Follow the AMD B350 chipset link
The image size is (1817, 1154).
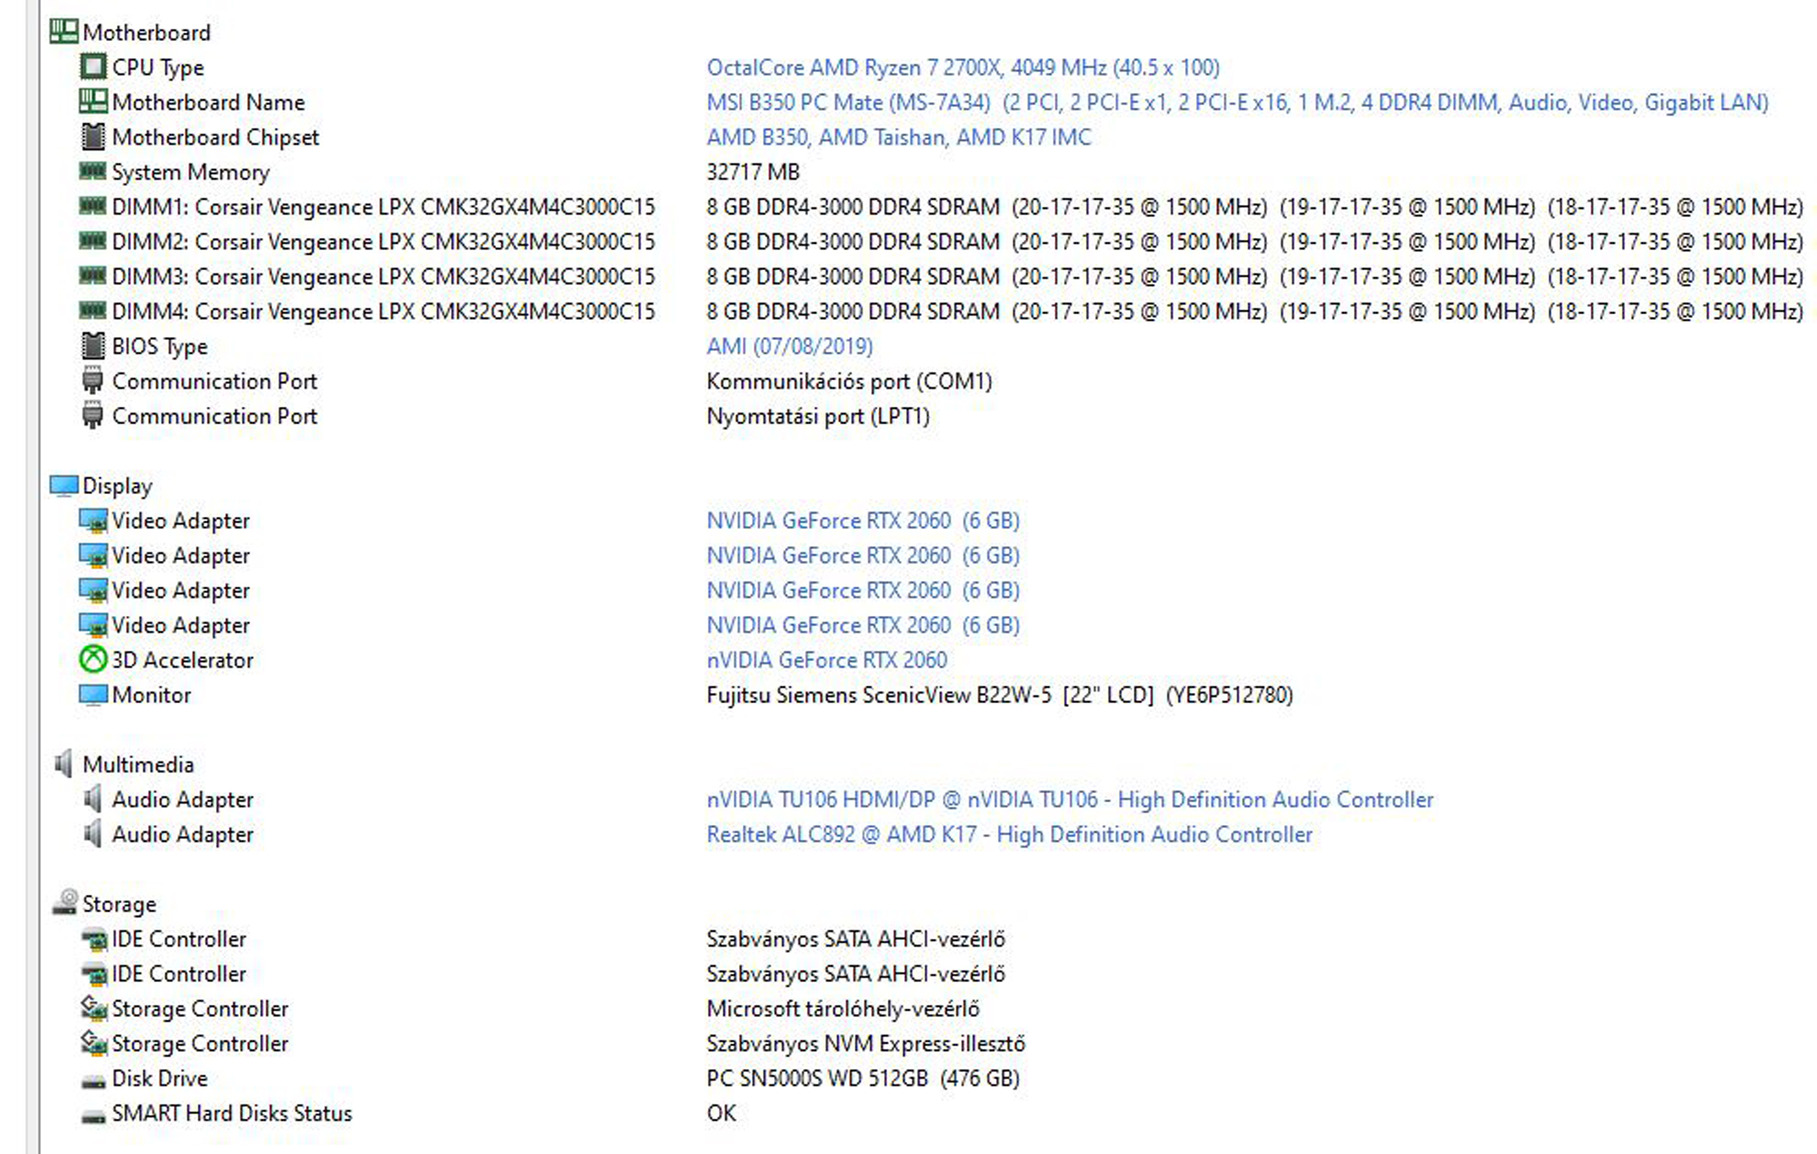click(x=899, y=137)
